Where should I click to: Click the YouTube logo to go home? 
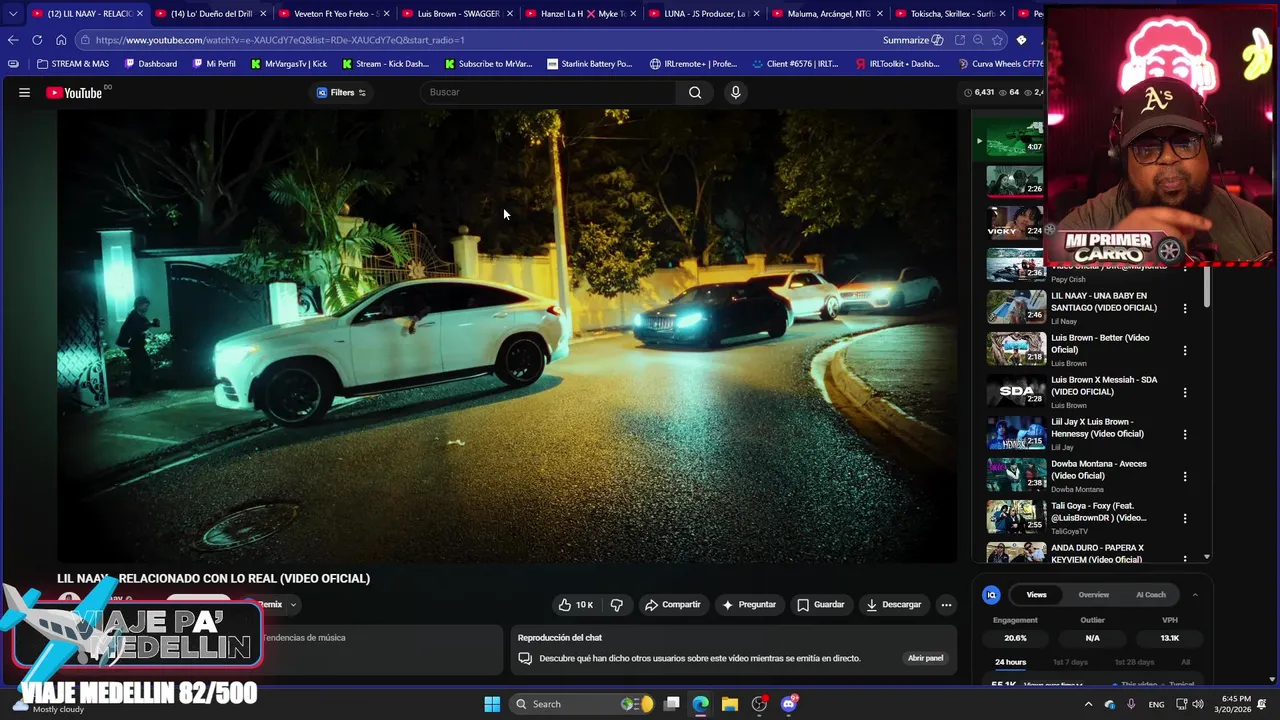point(74,93)
